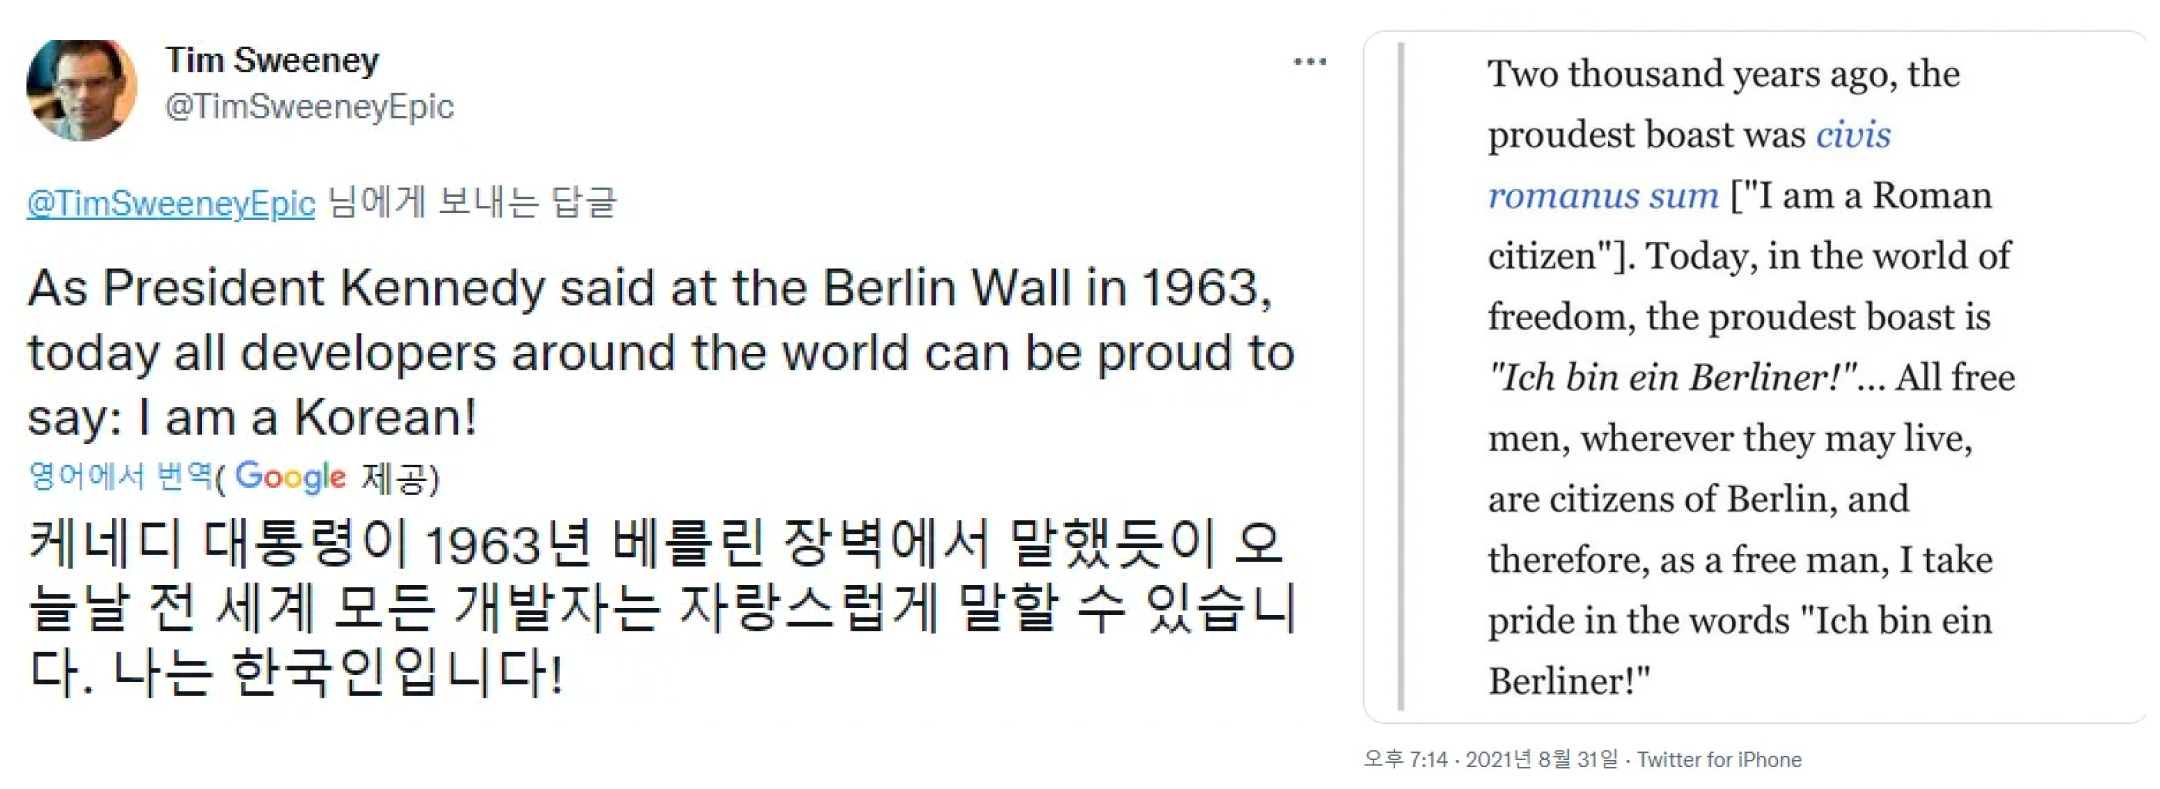Follow the blue @TimSweeneyEpic reply mention link

click(x=171, y=203)
